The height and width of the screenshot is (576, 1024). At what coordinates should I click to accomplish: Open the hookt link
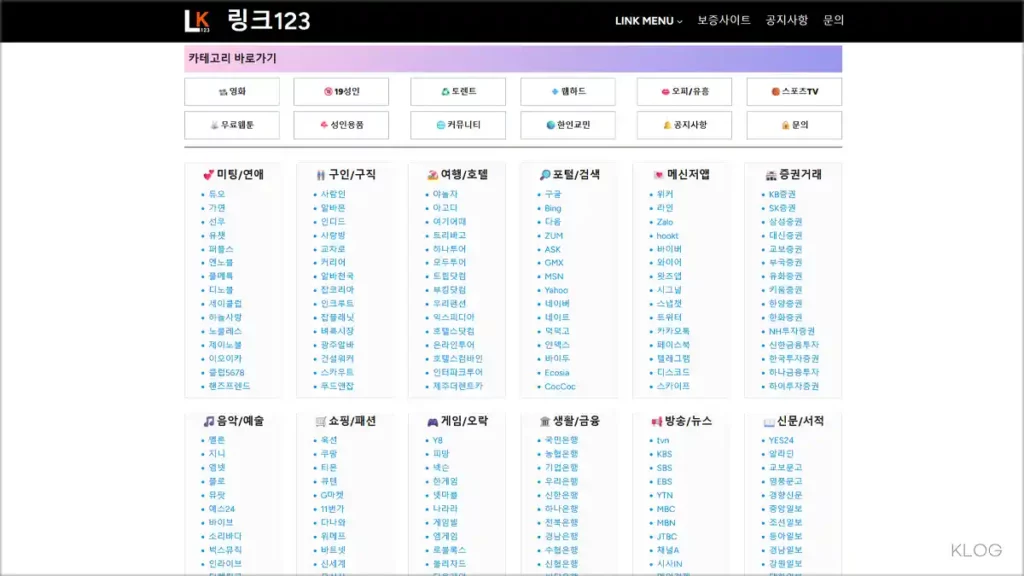[667, 236]
